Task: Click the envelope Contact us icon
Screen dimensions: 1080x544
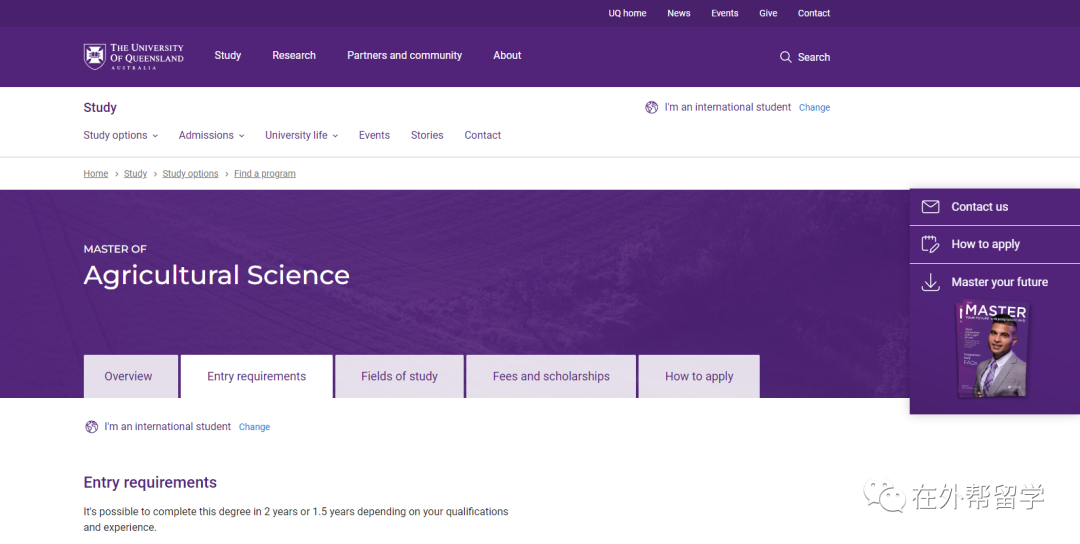Action: click(931, 207)
